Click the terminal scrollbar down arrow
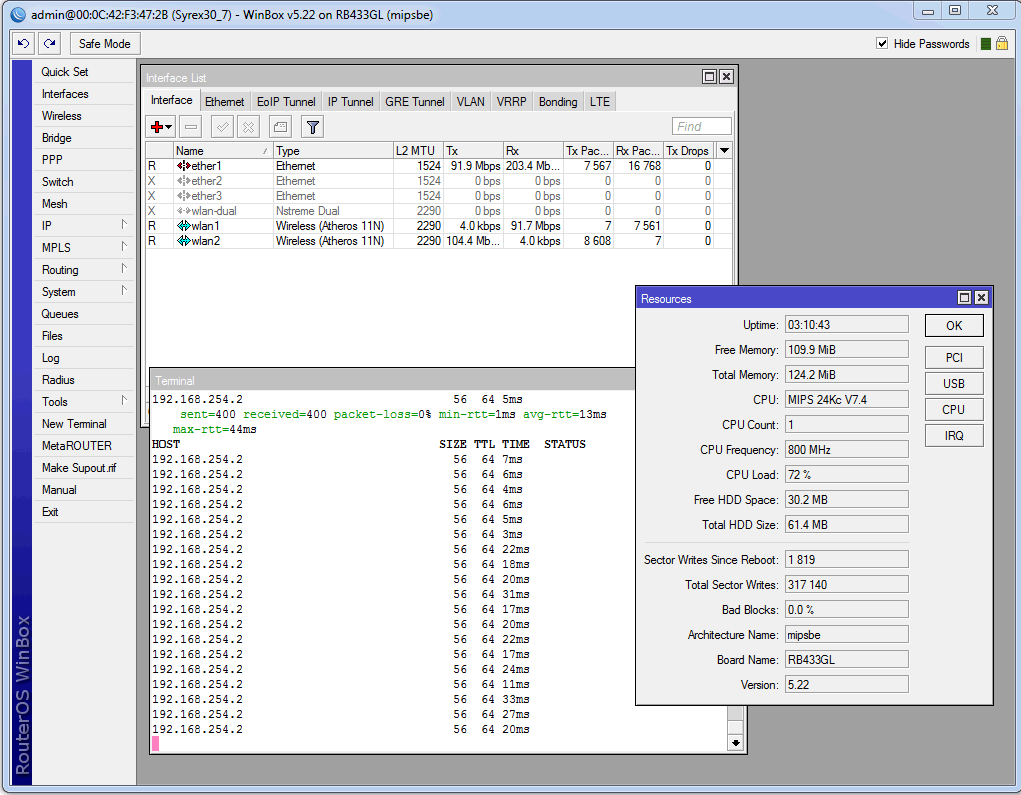The height and width of the screenshot is (795, 1021). pyautogui.click(x=735, y=742)
